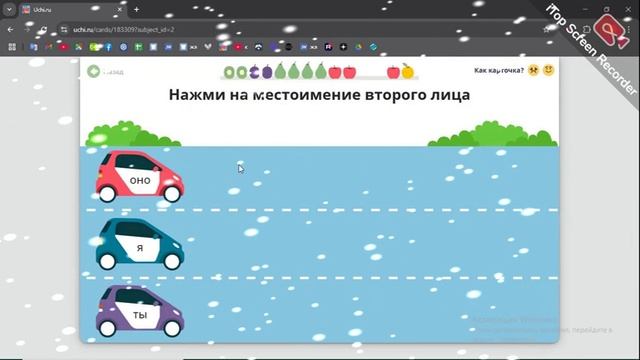
Task: Open the apps grid in bookmarks bar
Action: (x=12, y=47)
